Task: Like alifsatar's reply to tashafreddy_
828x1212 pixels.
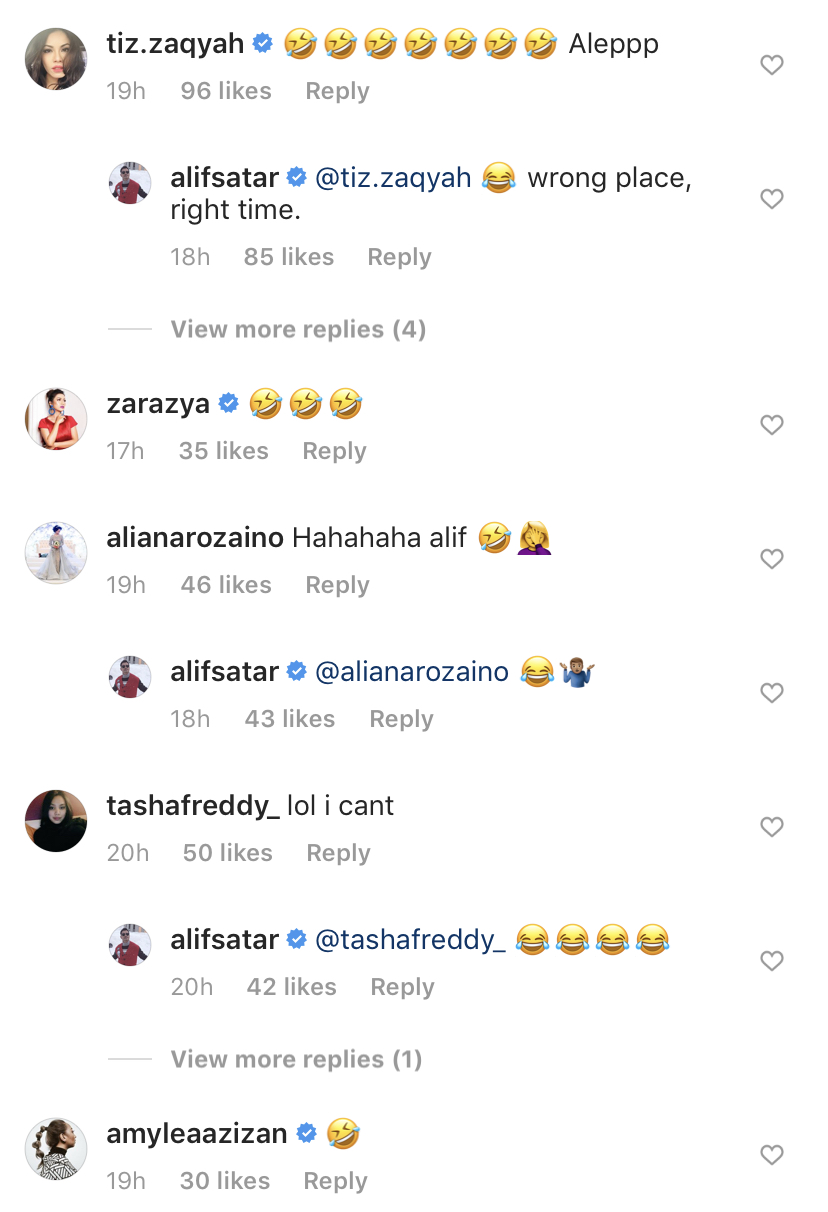Action: (771, 961)
